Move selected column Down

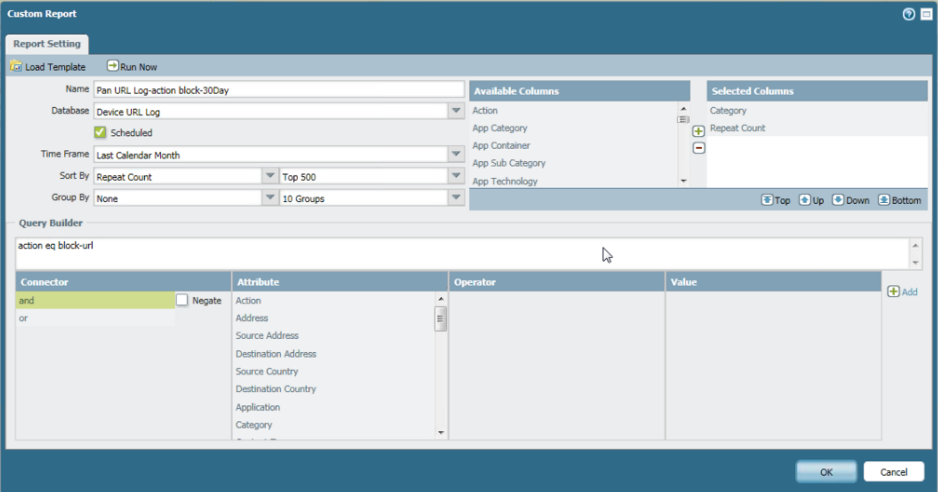(838, 200)
